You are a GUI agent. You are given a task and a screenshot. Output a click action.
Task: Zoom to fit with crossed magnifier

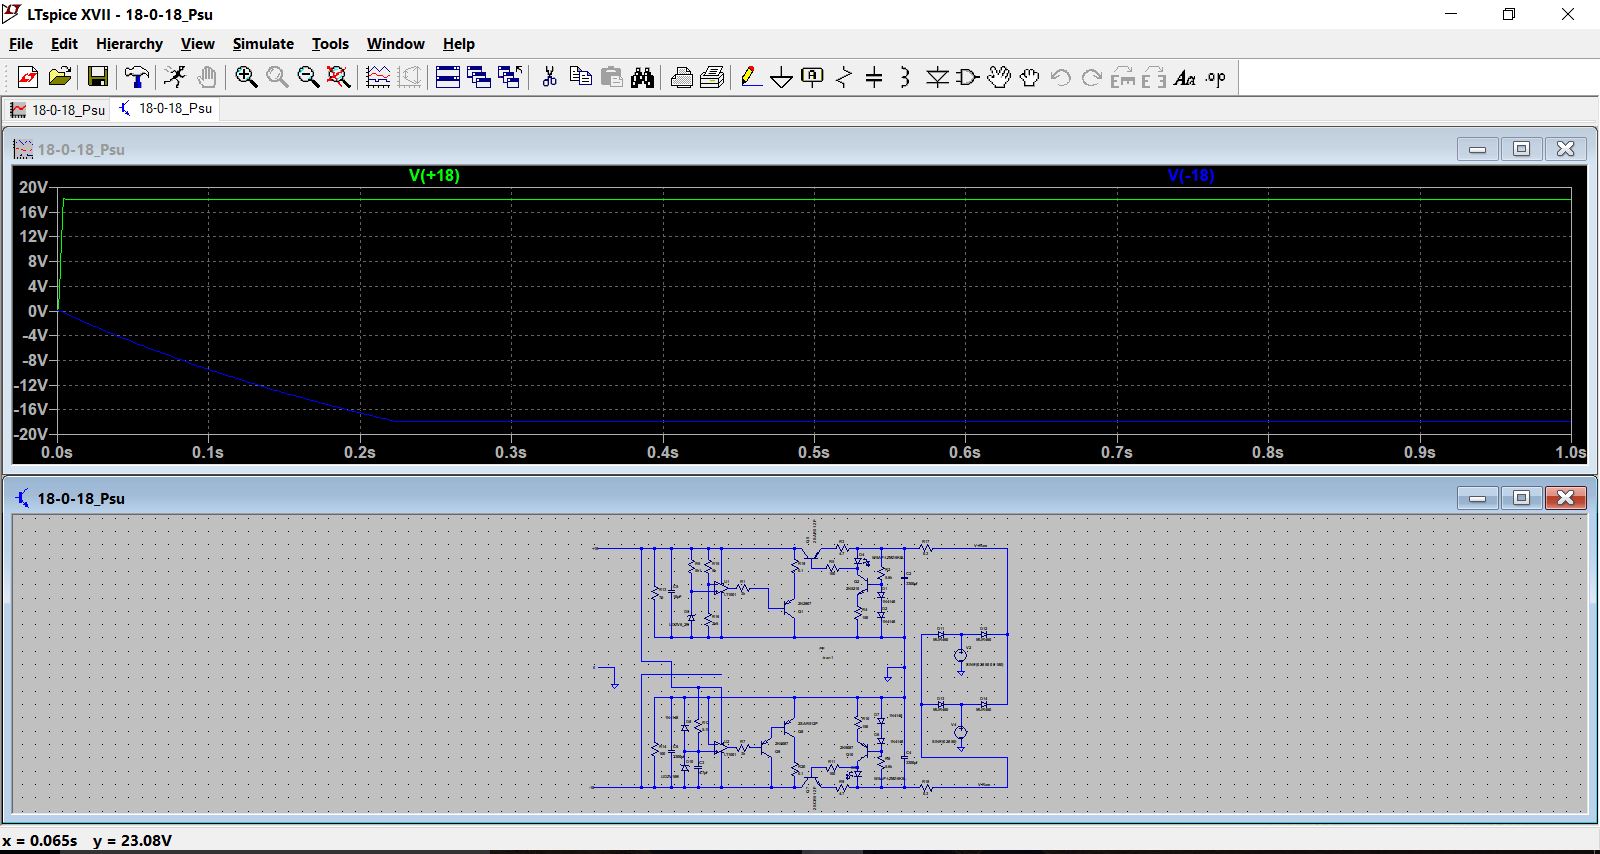[x=339, y=77]
